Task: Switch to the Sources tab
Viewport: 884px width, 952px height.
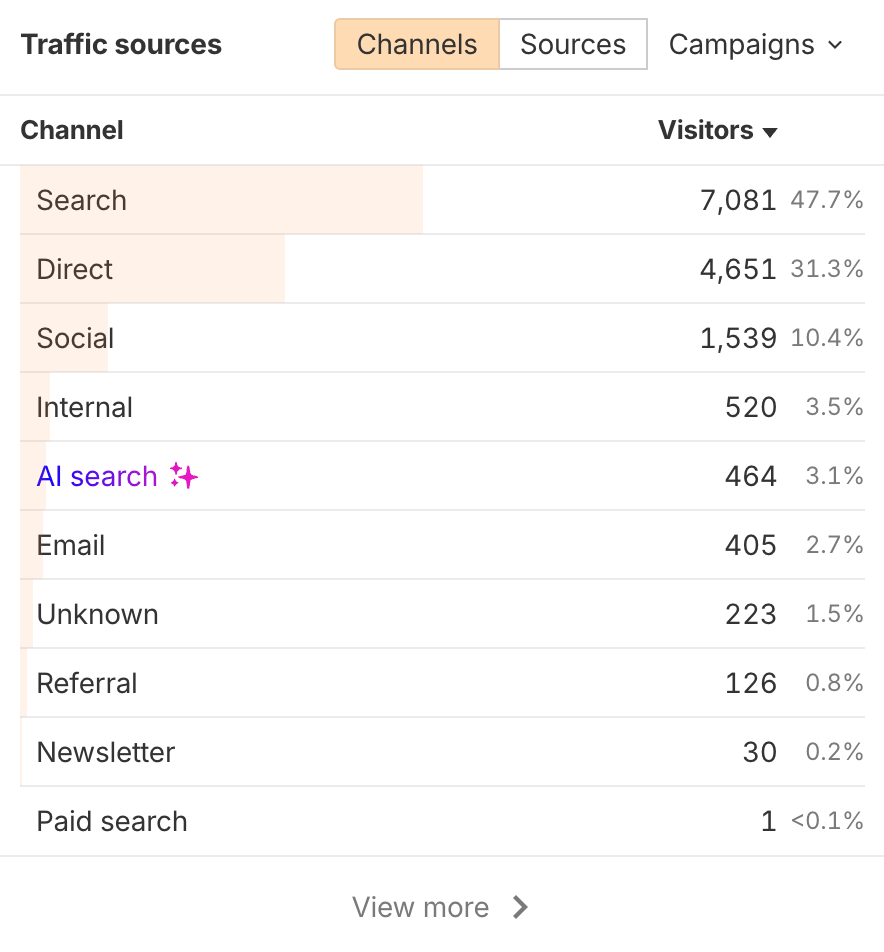Action: [572, 44]
